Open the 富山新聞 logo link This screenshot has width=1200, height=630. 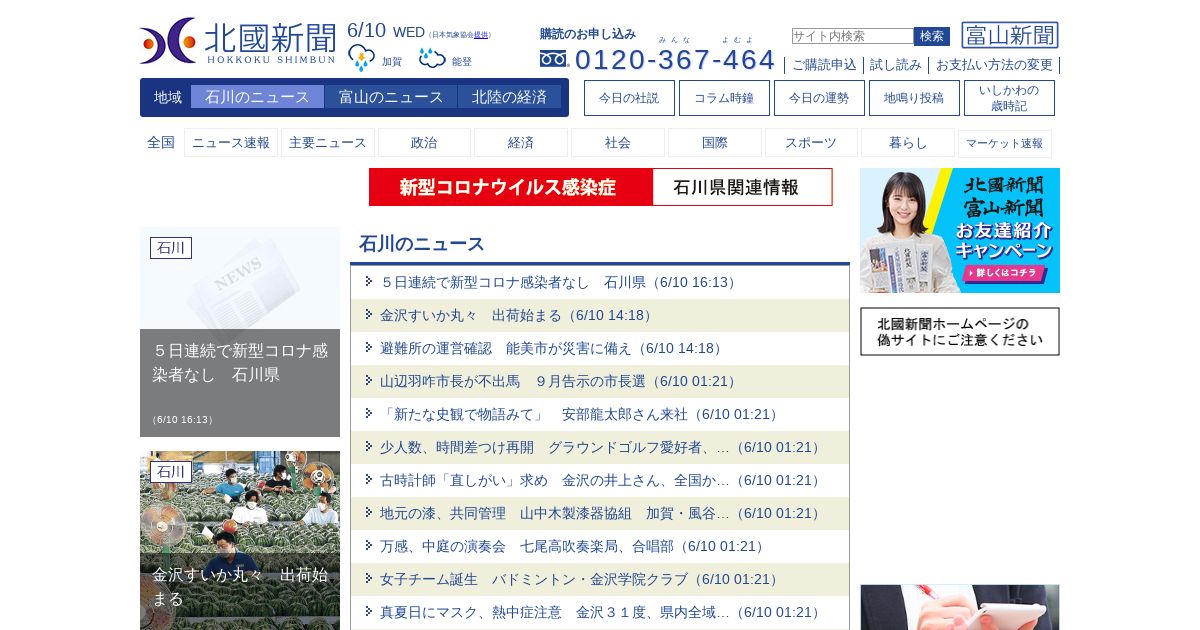click(1010, 35)
